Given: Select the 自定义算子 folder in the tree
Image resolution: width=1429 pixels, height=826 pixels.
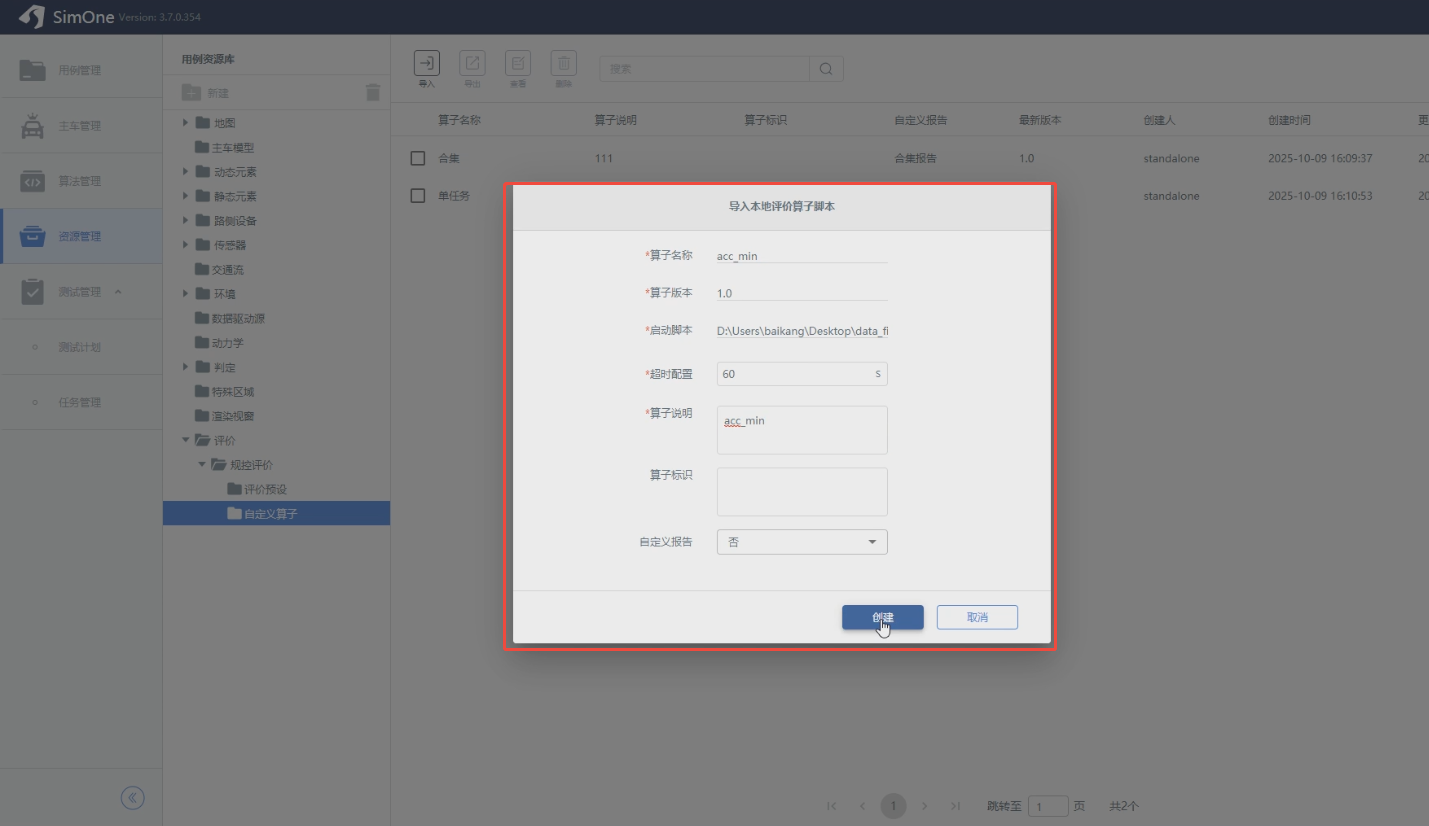Looking at the screenshot, I should (x=276, y=514).
